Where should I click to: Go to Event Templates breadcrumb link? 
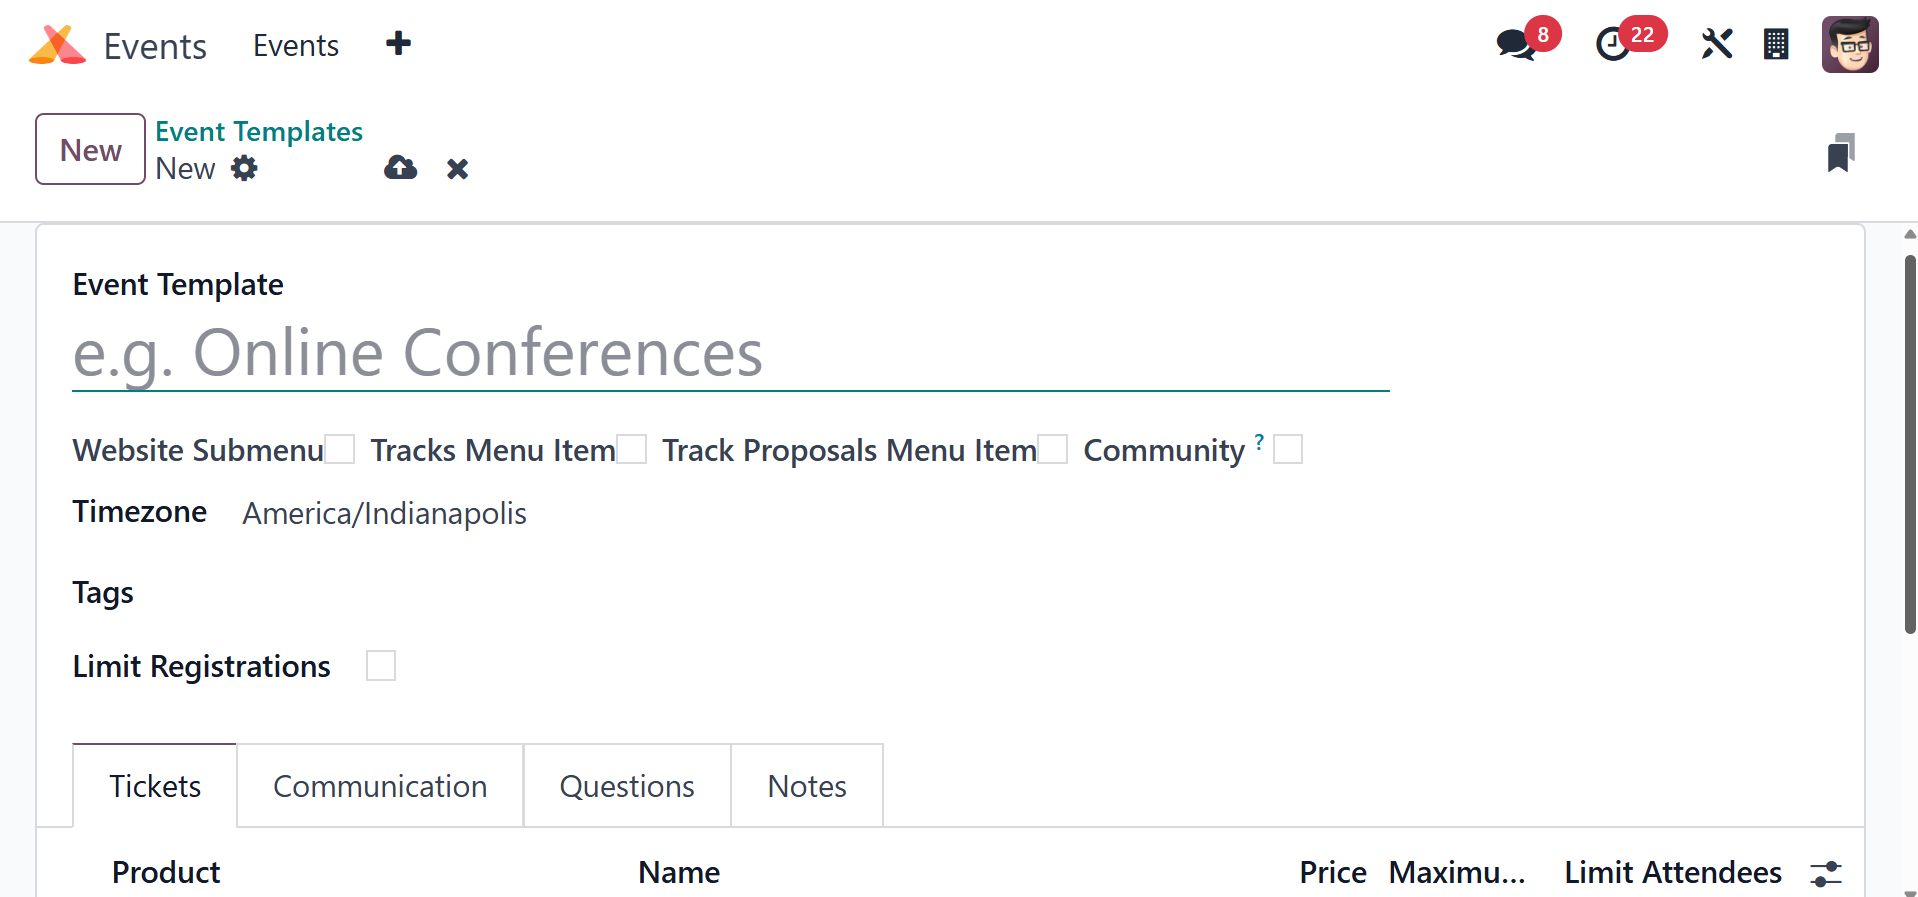point(258,132)
